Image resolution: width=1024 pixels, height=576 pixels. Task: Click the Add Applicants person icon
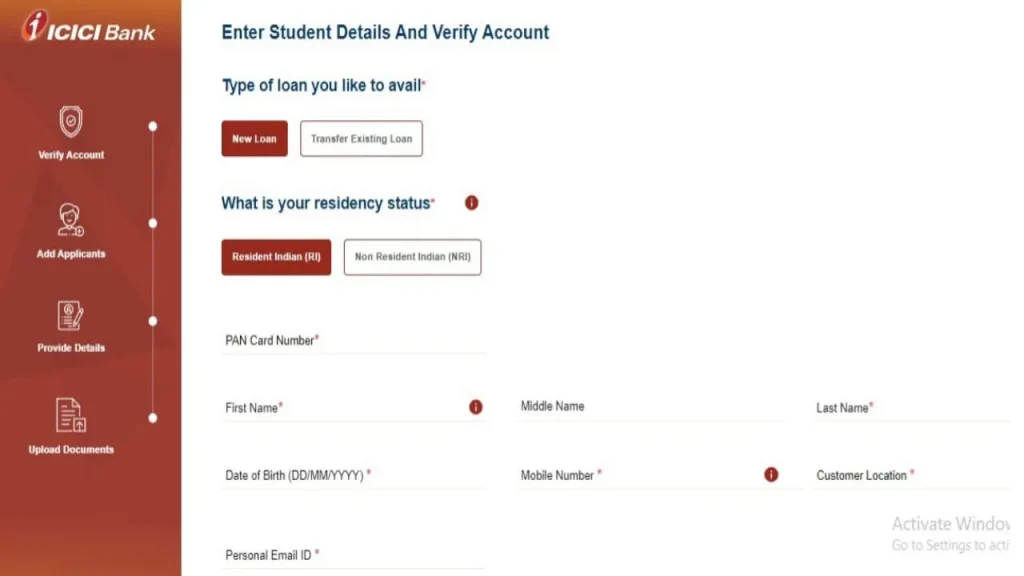(71, 219)
